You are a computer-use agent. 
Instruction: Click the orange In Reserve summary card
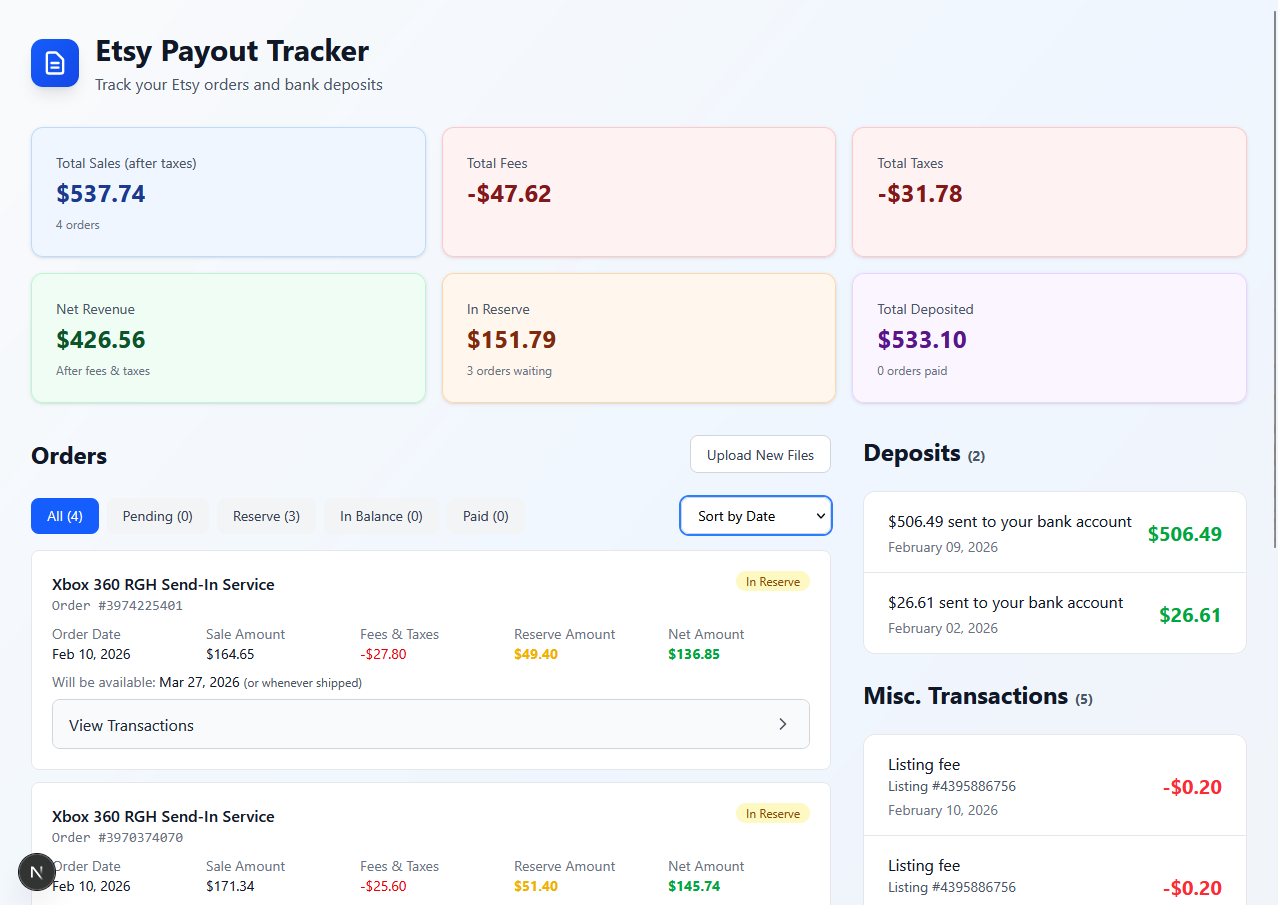click(638, 338)
